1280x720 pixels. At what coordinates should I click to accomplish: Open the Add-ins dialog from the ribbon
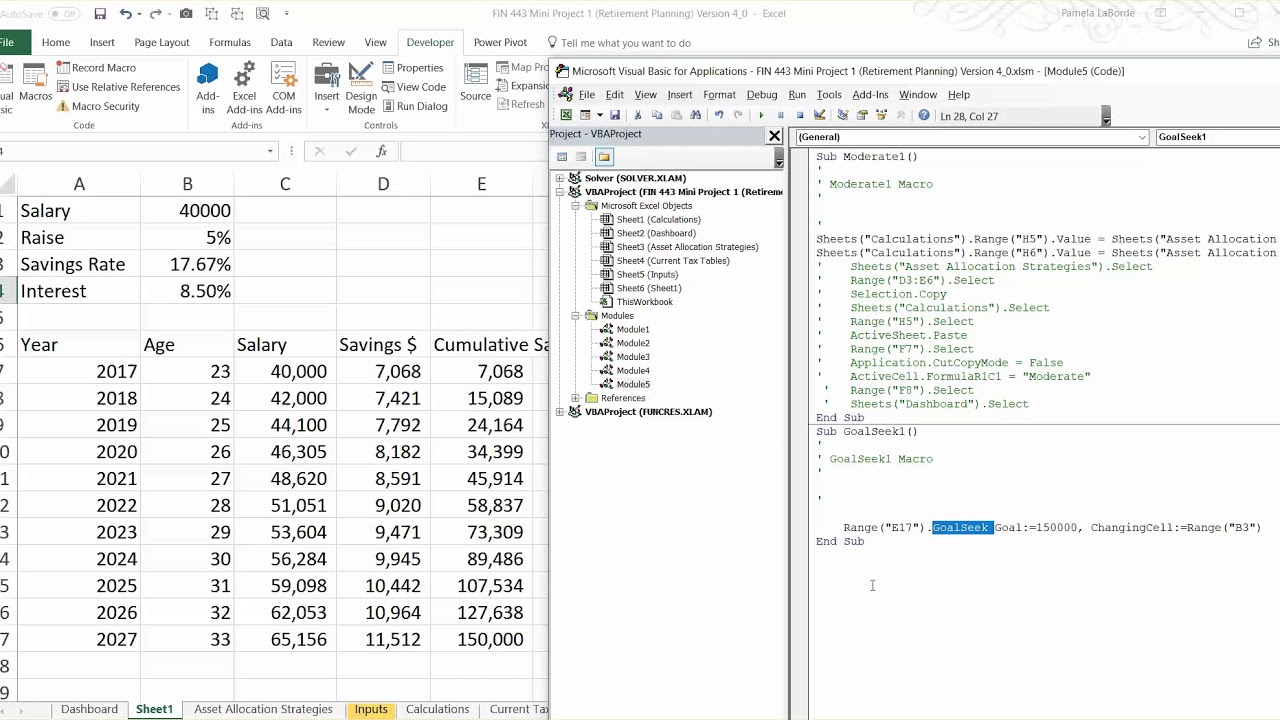click(208, 89)
